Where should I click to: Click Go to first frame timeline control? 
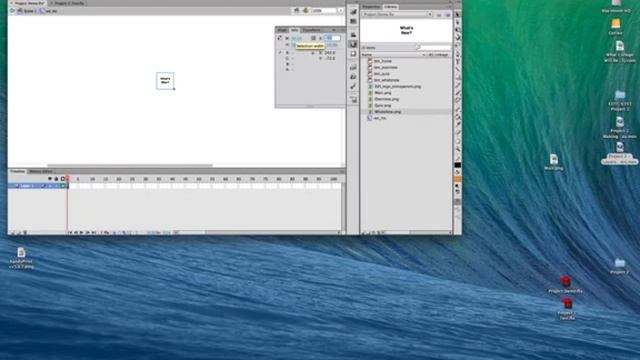click(70, 233)
